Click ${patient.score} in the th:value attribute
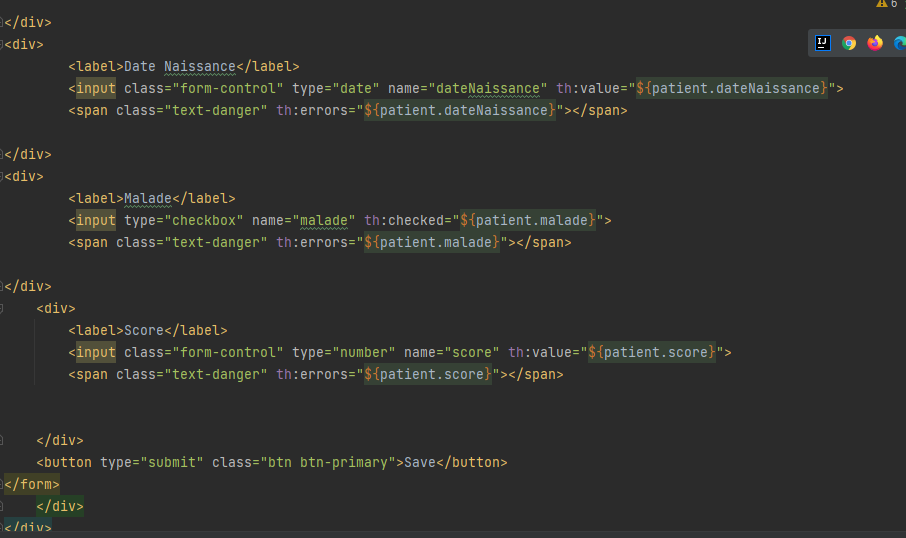Screen dimensions: 906x538 (x=652, y=353)
